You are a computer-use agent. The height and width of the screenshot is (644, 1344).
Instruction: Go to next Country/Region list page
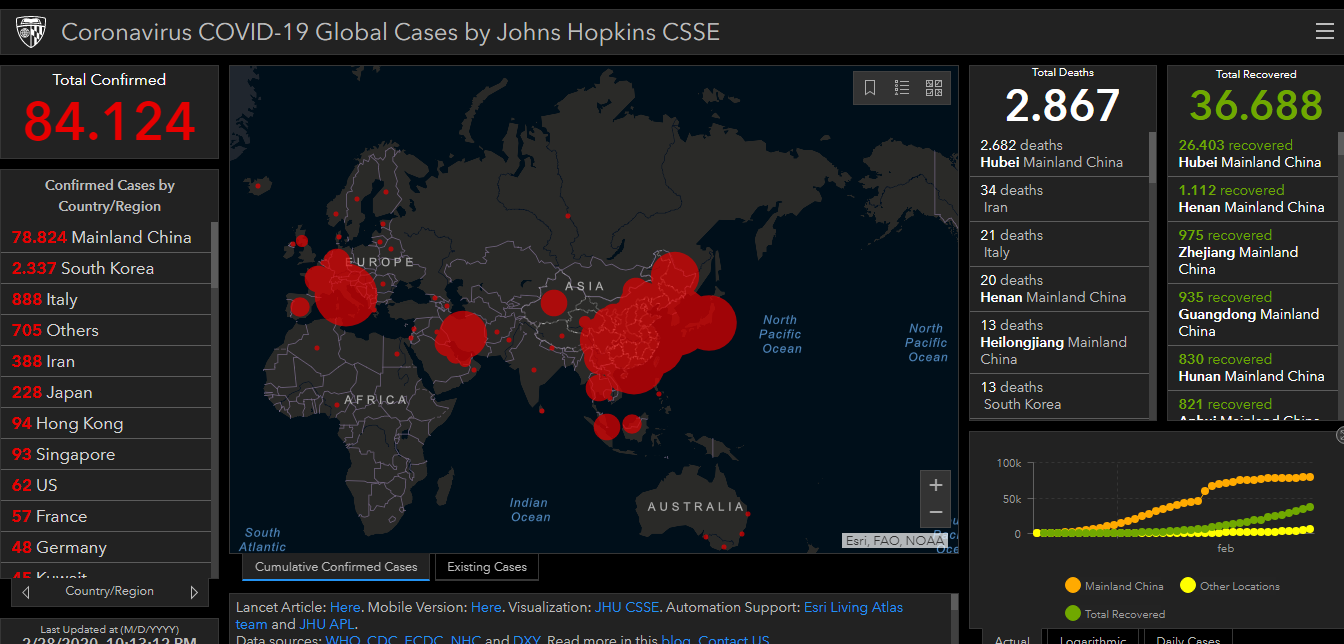(194, 592)
